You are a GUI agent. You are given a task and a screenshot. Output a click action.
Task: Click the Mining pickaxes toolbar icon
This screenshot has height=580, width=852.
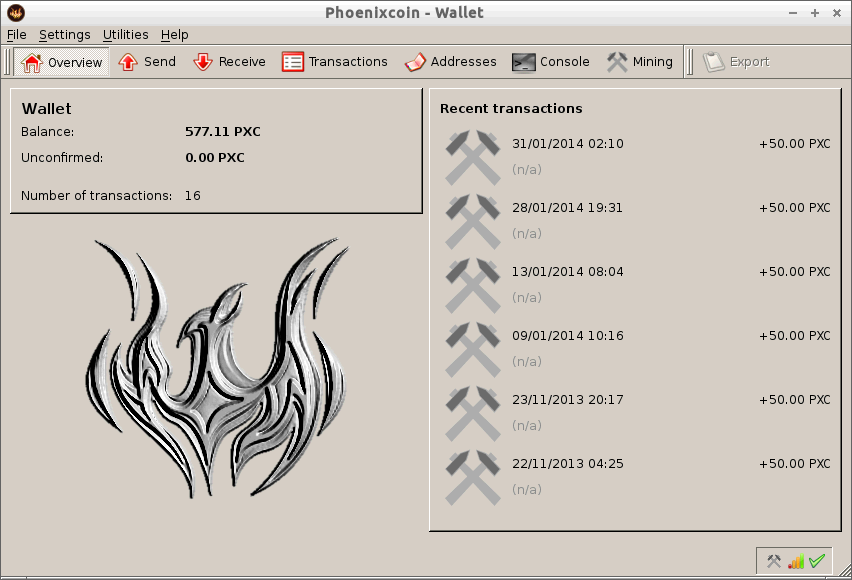click(x=617, y=62)
